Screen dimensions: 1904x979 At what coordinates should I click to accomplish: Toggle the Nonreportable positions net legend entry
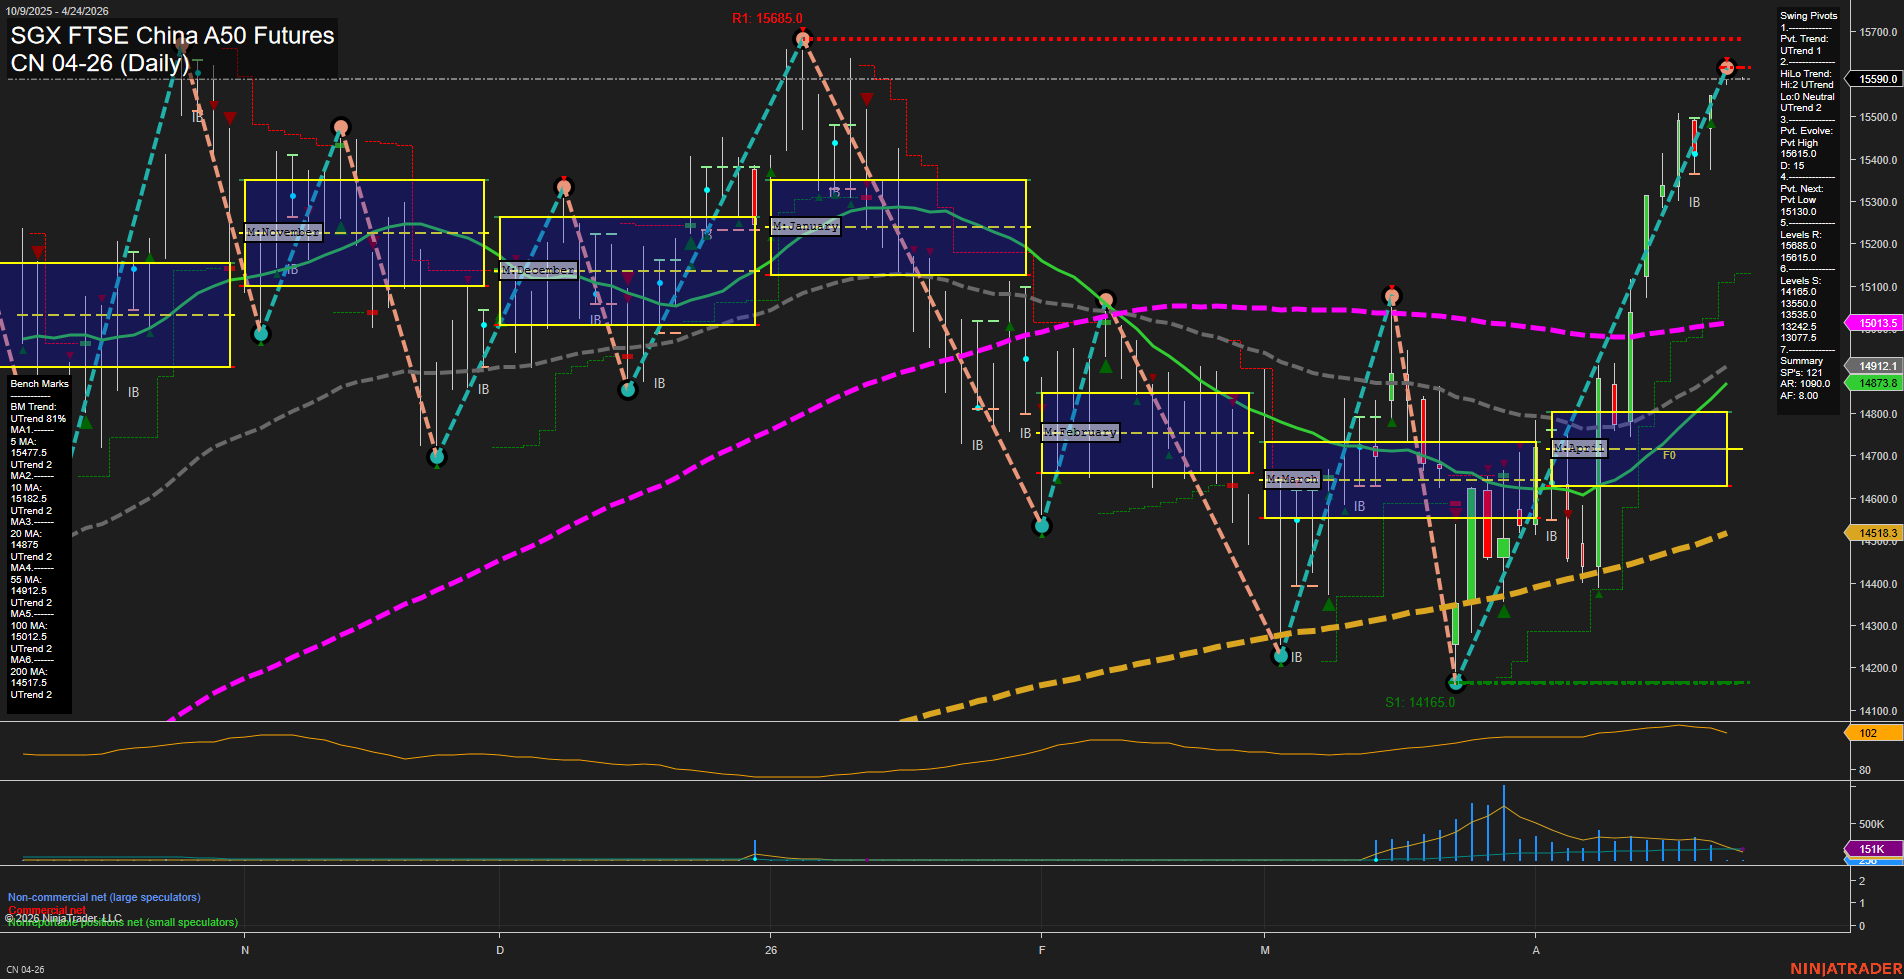coord(122,923)
